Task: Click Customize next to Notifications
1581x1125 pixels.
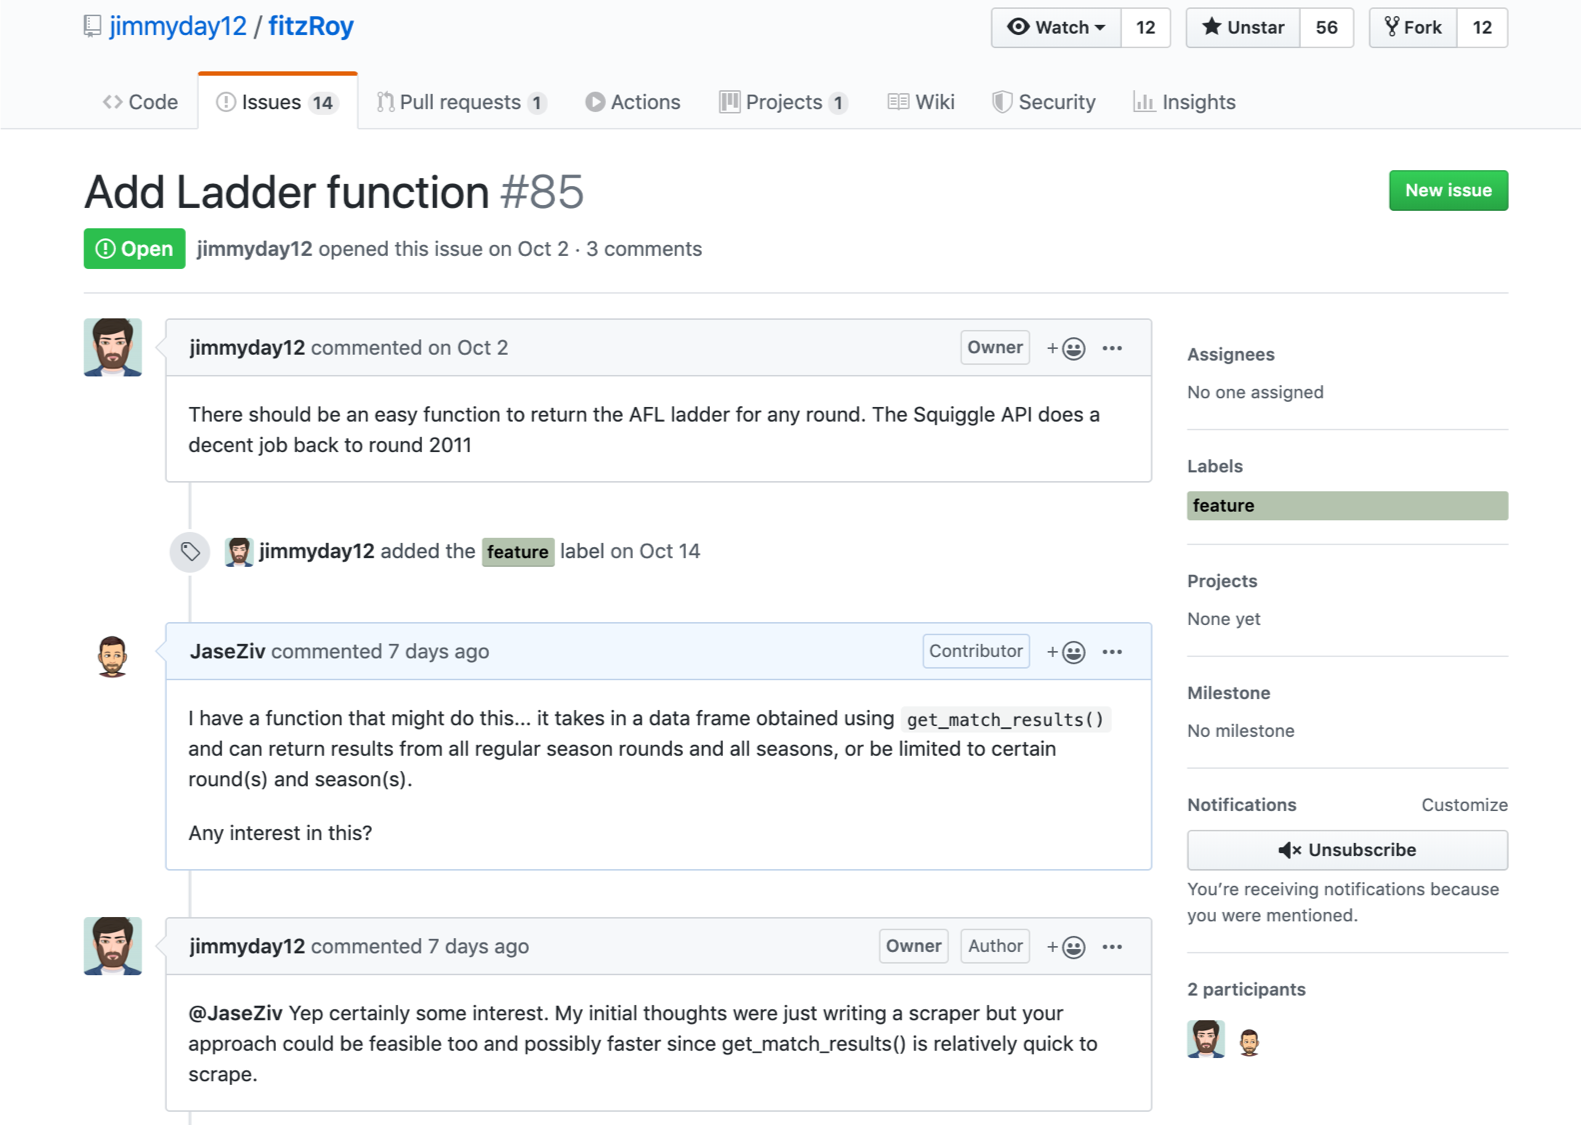Action: (x=1464, y=805)
